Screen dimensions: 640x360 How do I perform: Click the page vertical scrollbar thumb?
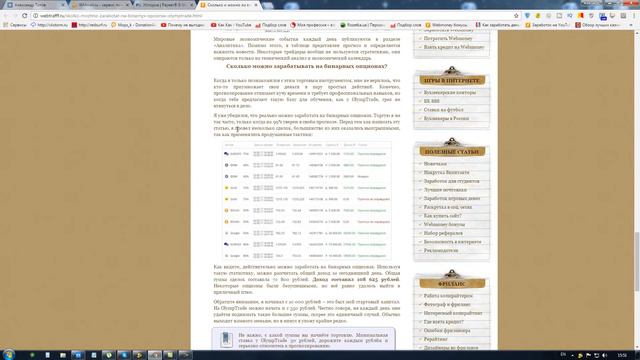[636, 261]
